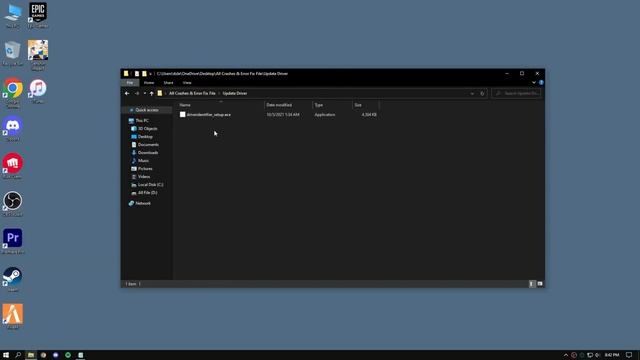640x360 pixels.
Task: Go forward in File Explorer
Action: pos(137,93)
